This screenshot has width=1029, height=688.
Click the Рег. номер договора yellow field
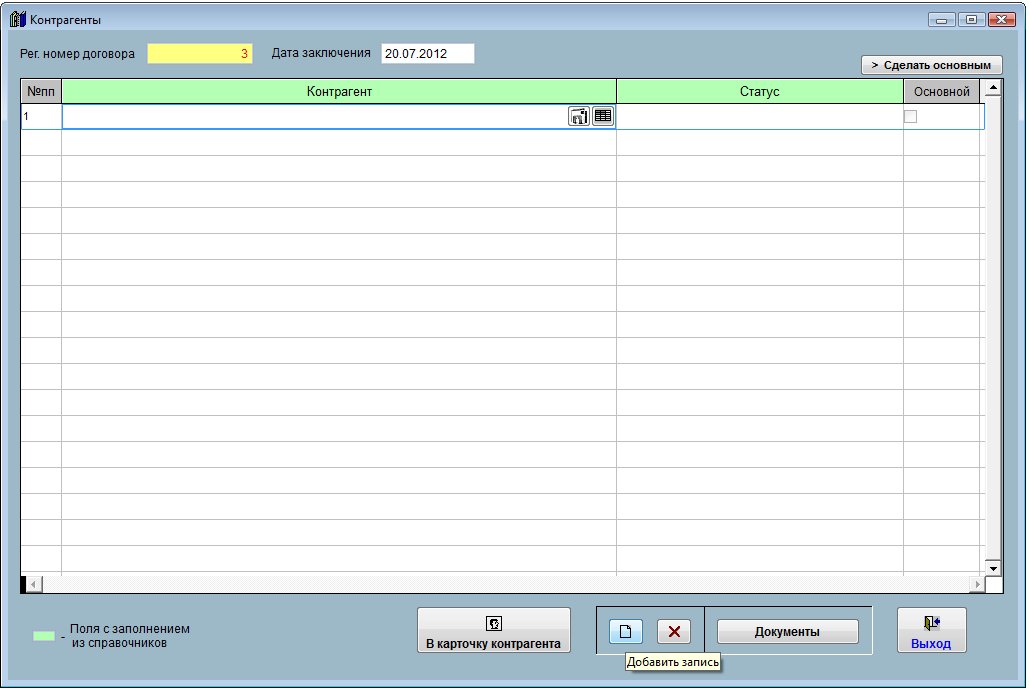200,53
